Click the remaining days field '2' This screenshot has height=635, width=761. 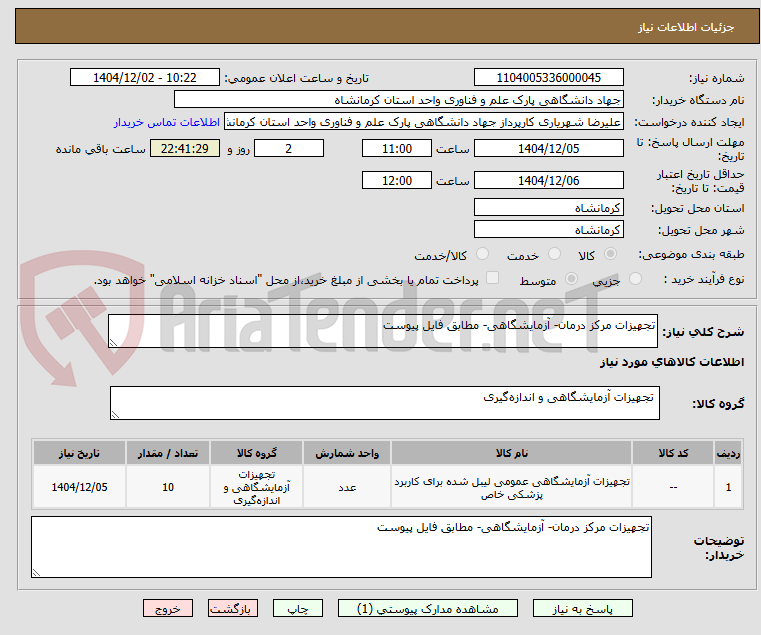click(289, 148)
